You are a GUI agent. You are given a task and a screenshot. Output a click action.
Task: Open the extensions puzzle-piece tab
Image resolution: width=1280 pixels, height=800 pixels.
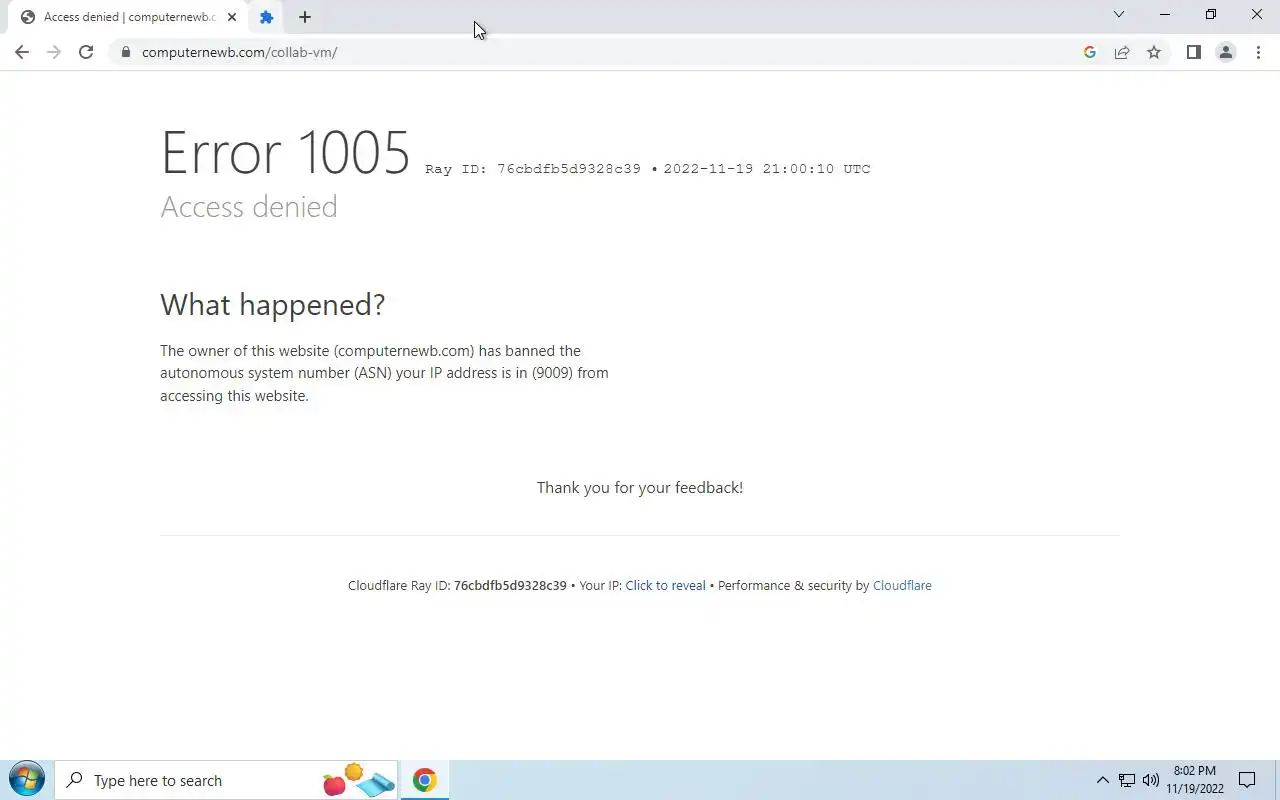(x=266, y=17)
